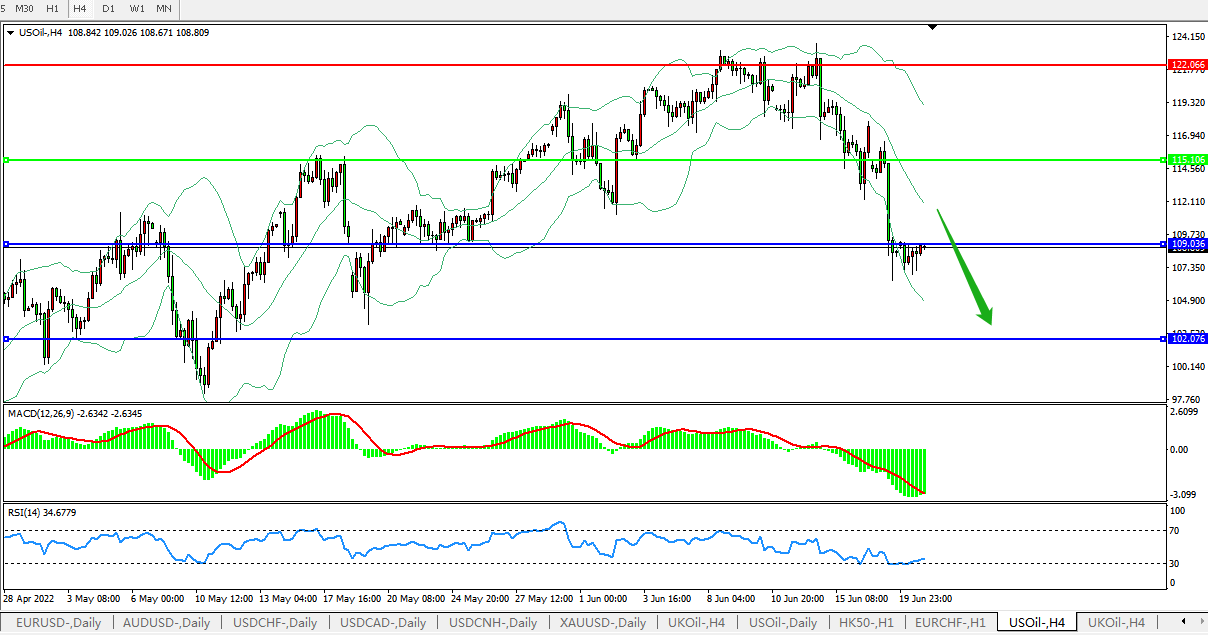Select the MN monthly timeframe

(x=164, y=8)
